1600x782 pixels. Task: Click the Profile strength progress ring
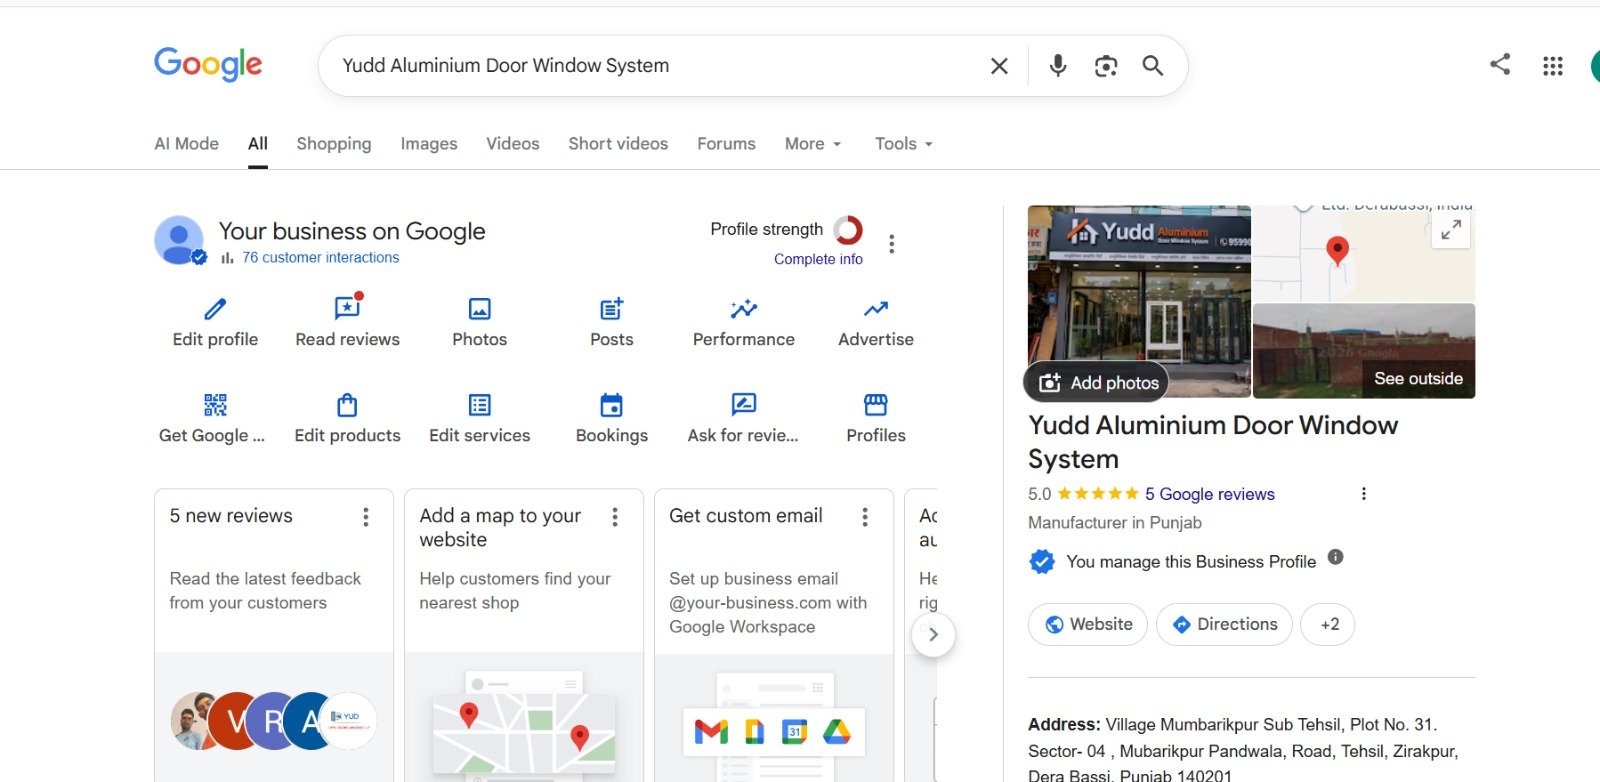coord(848,230)
